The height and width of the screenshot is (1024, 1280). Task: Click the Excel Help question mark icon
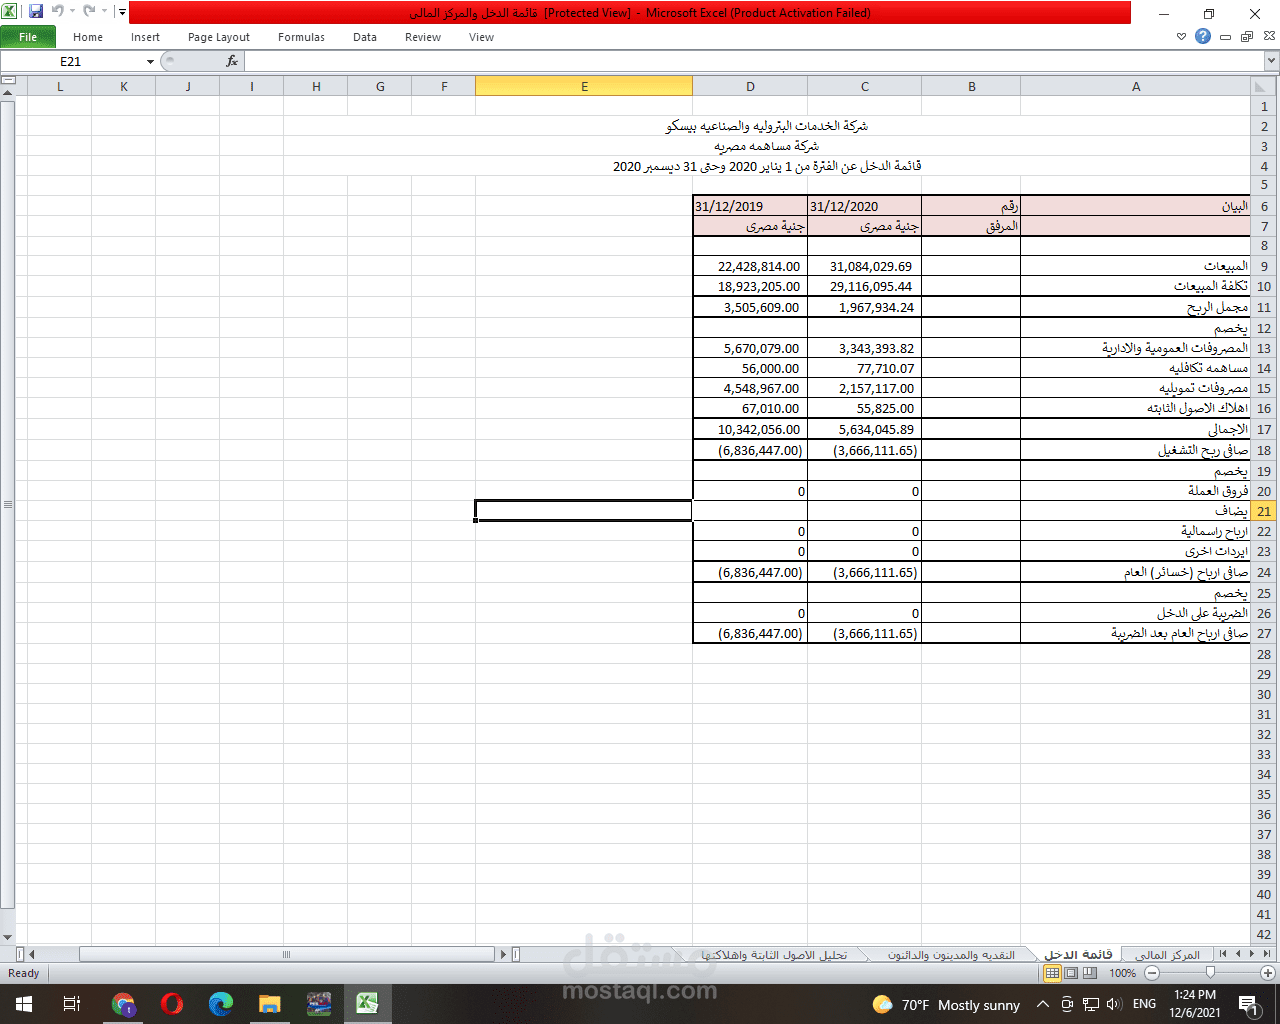(1203, 36)
